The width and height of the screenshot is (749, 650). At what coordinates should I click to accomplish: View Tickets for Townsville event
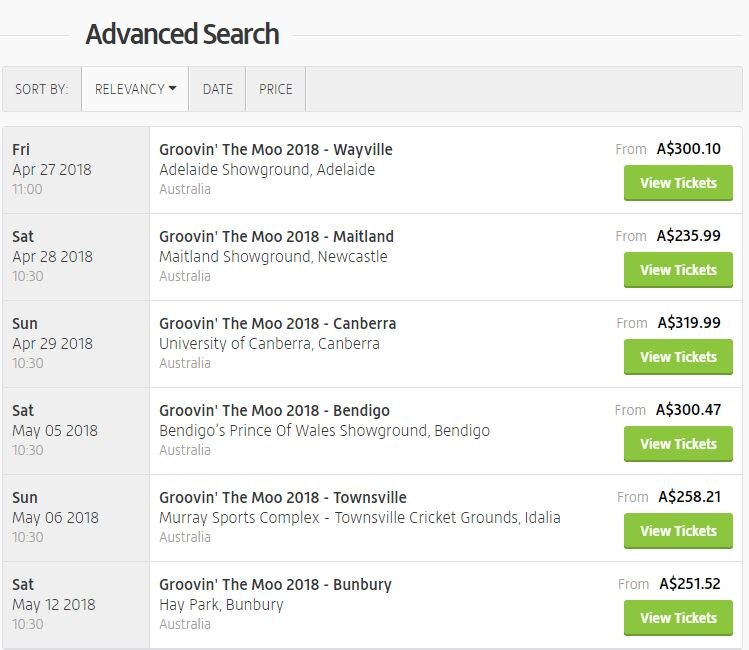pos(678,531)
